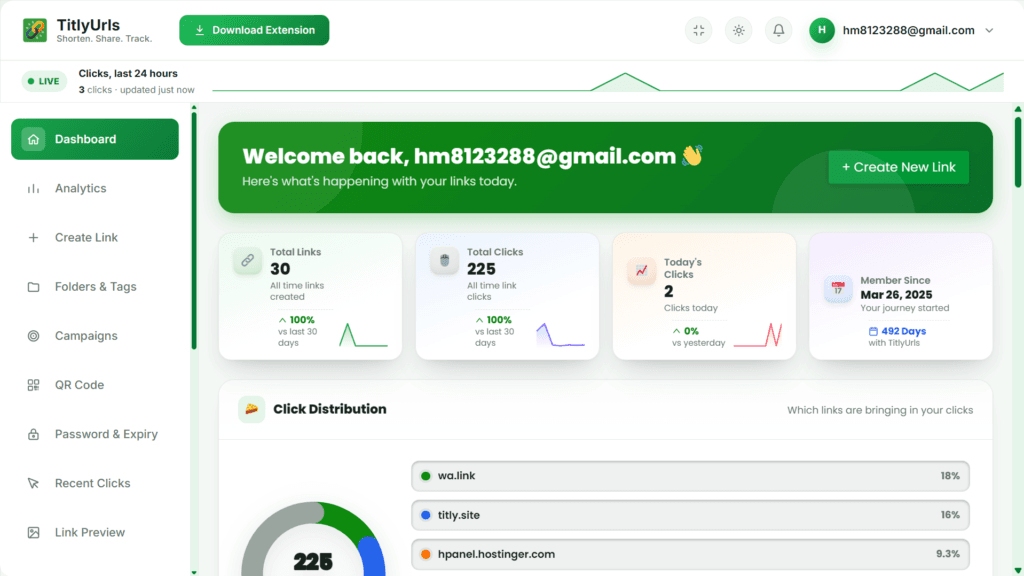
Task: Click the Total Clicks mouse icon
Action: click(x=445, y=261)
